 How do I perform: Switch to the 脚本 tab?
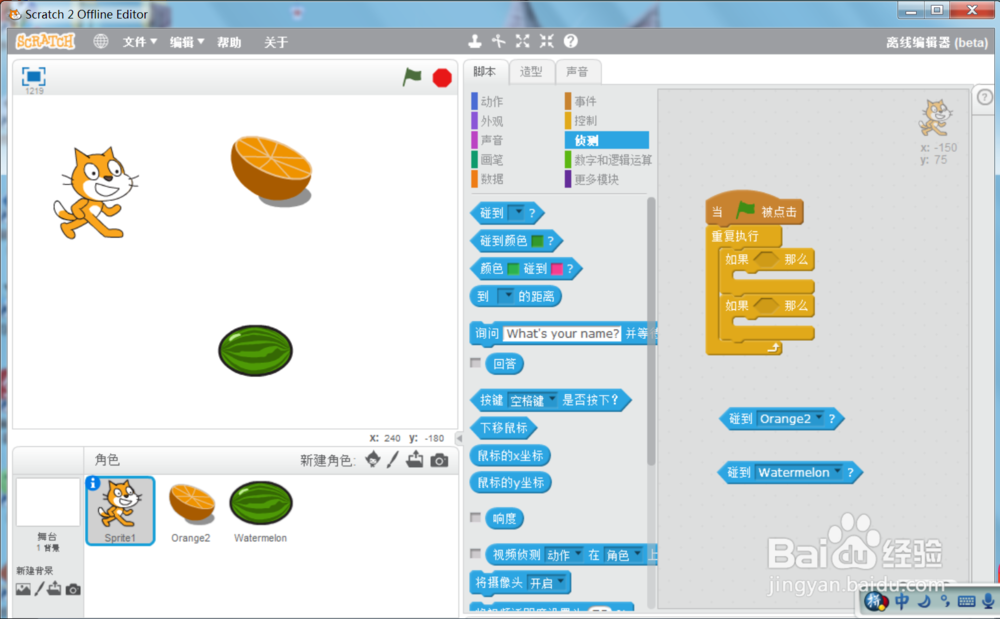click(x=485, y=71)
